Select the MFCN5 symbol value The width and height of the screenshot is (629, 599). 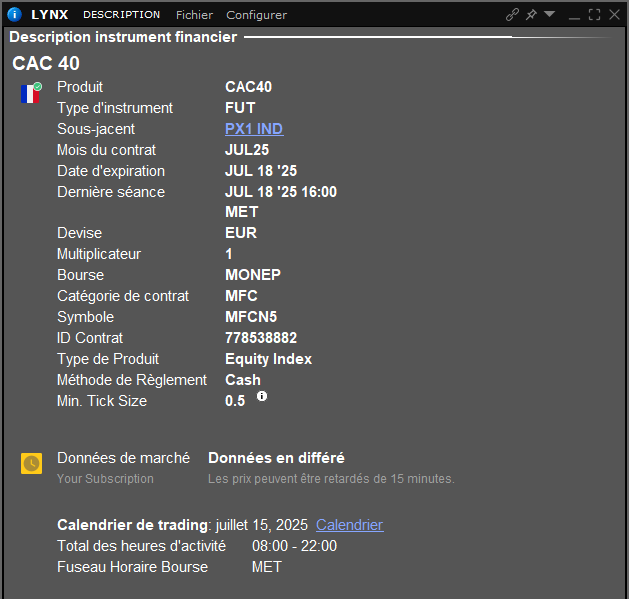pos(251,317)
